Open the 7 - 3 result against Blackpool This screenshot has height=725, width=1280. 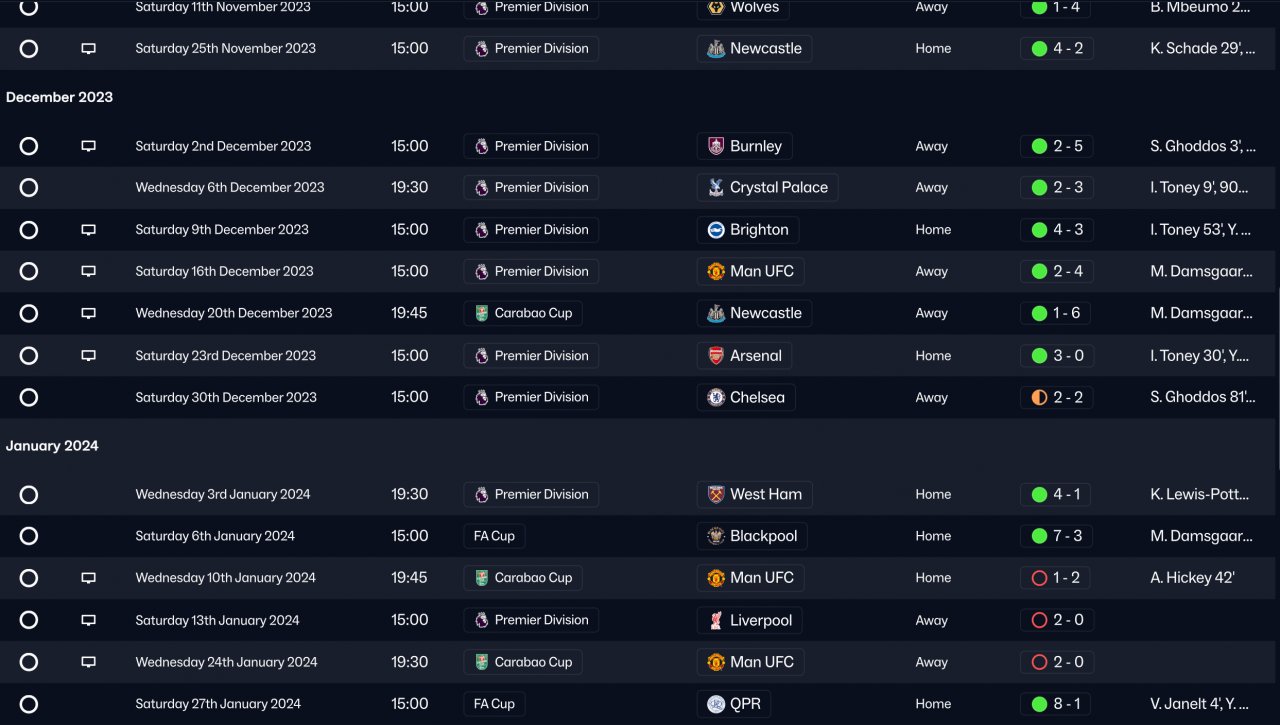pos(1057,536)
